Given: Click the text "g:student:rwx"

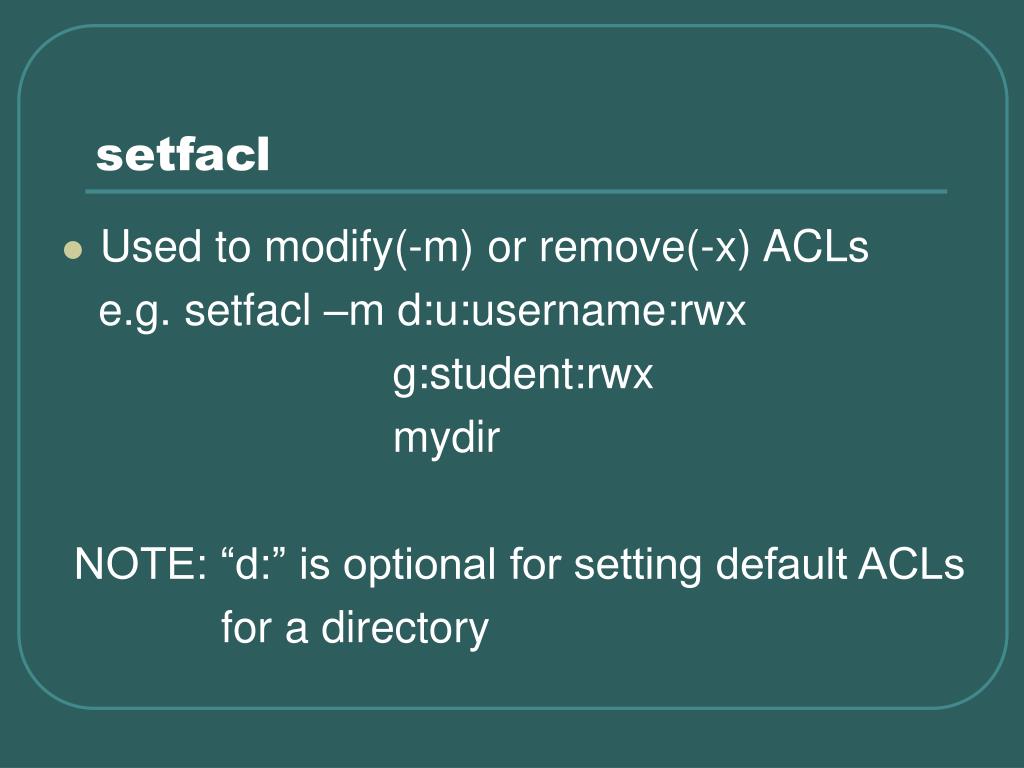Looking at the screenshot, I should point(523,376).
